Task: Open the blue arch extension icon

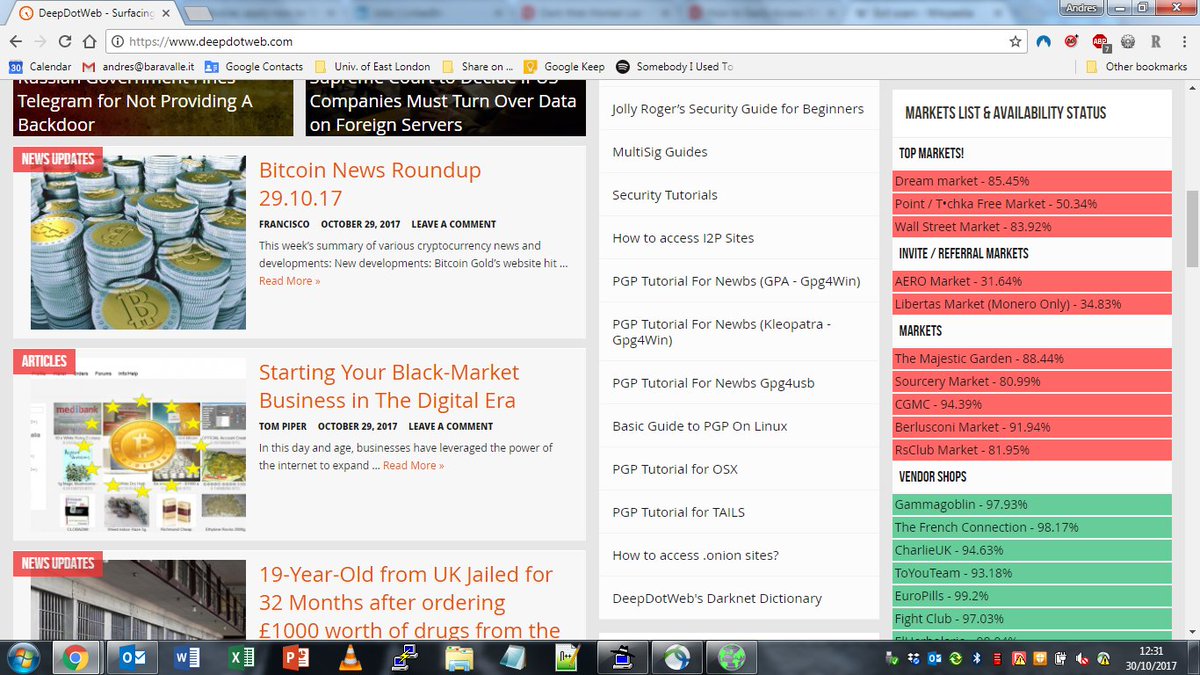Action: pos(1044,42)
